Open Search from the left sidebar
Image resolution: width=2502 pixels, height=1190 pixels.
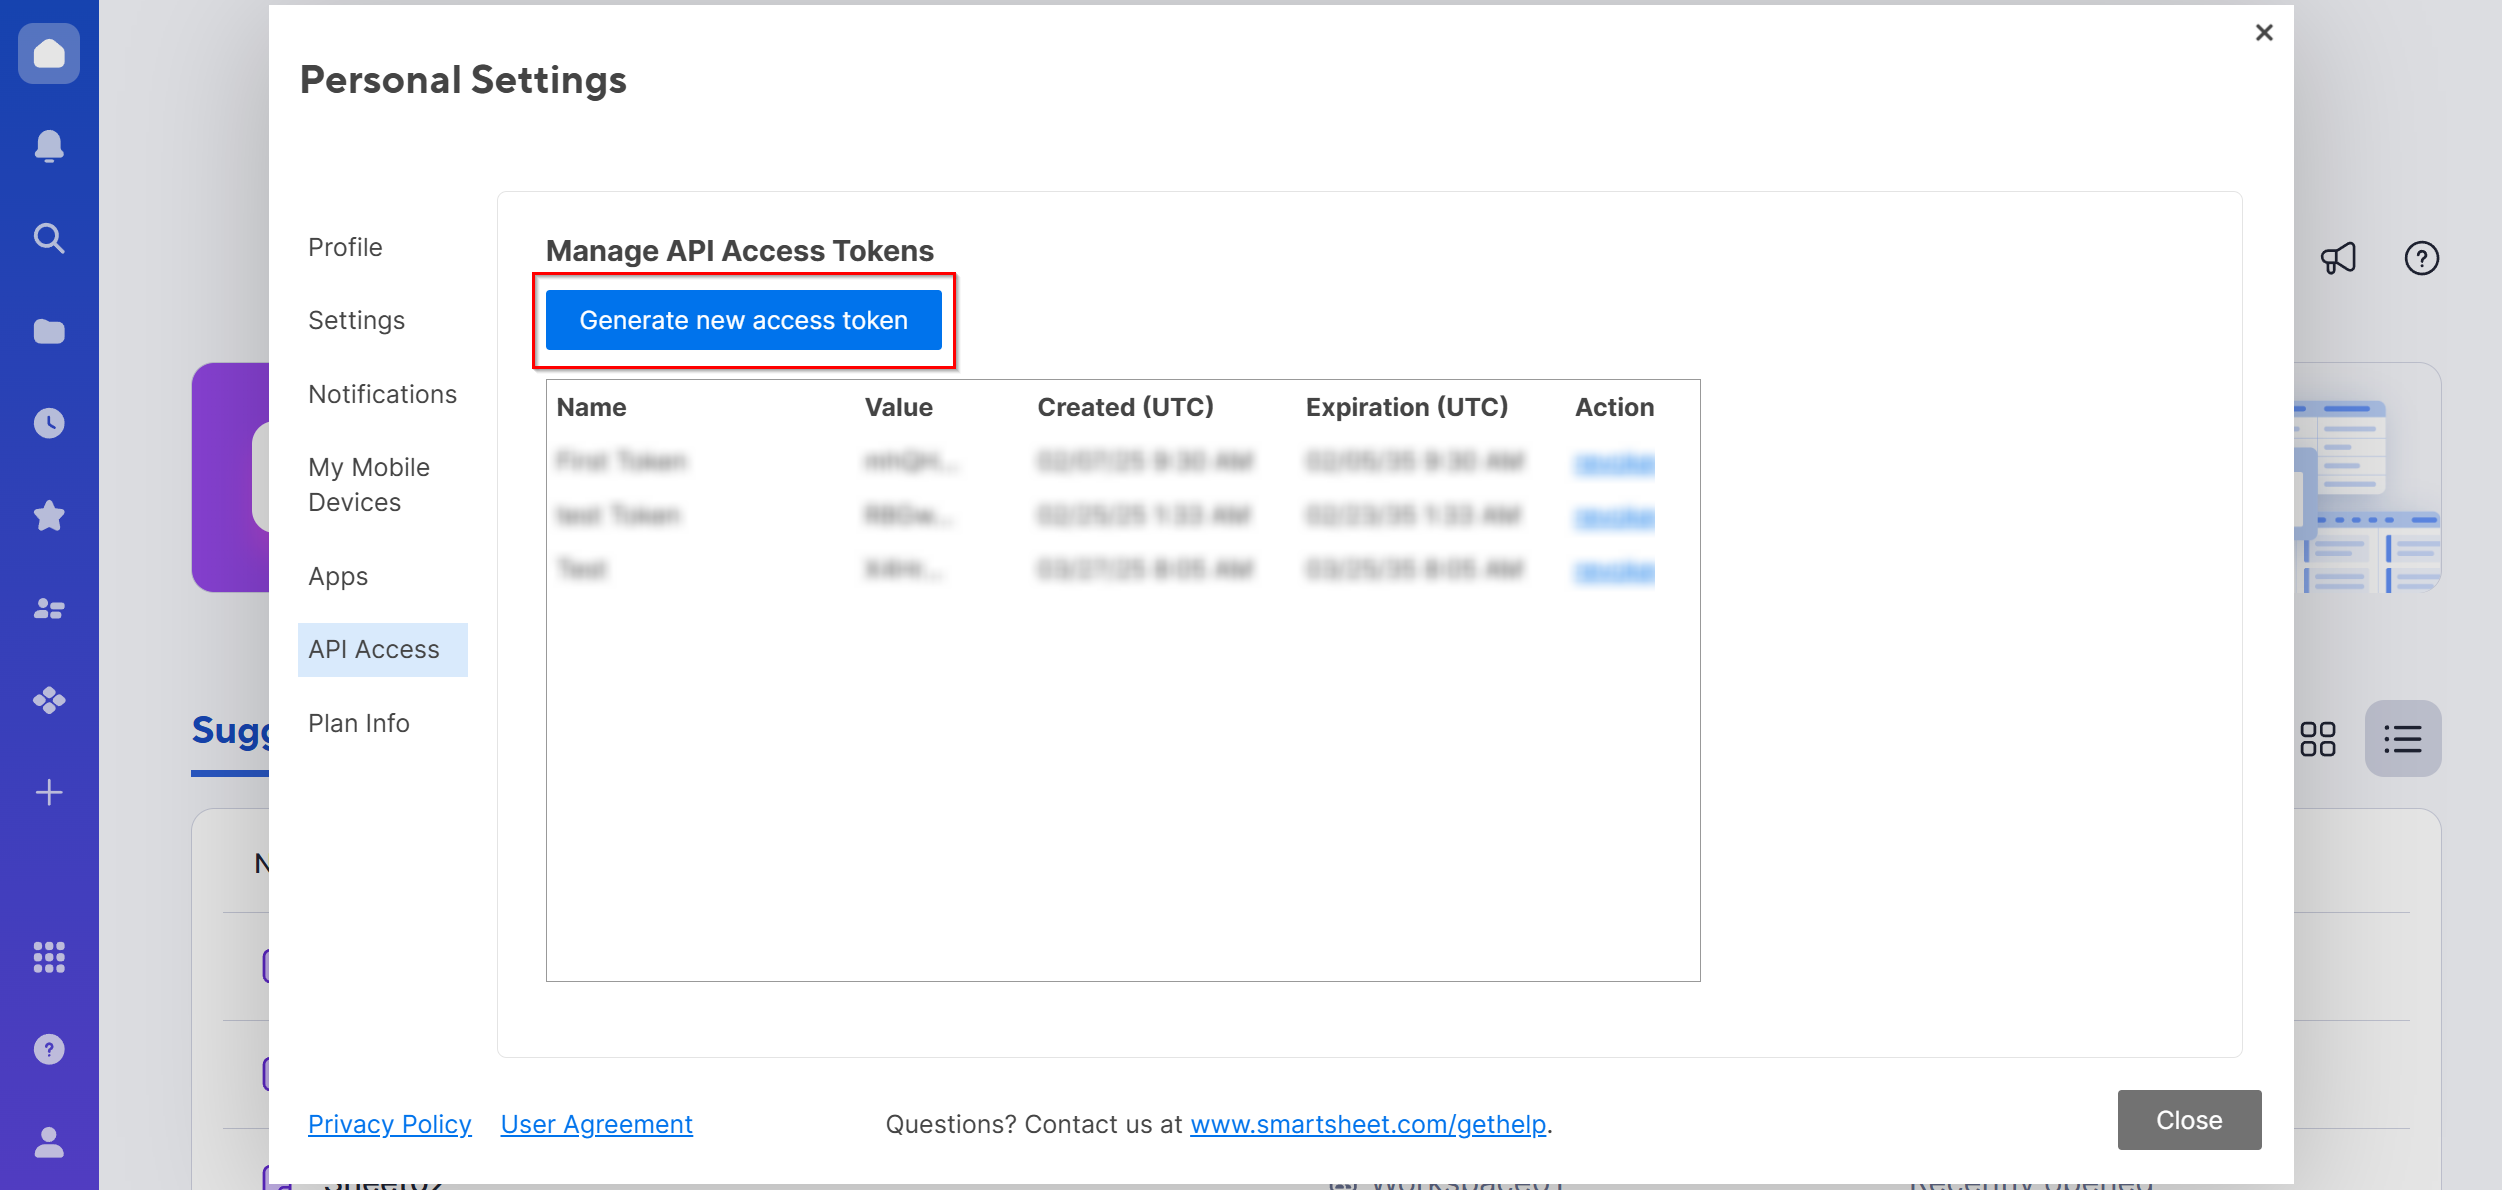[x=48, y=238]
